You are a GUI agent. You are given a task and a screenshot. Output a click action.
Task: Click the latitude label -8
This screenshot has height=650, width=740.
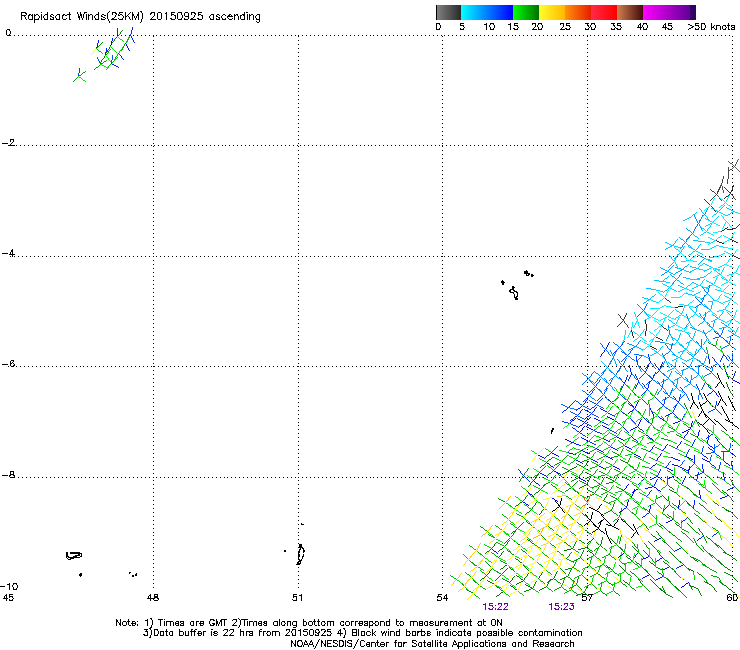[8, 475]
